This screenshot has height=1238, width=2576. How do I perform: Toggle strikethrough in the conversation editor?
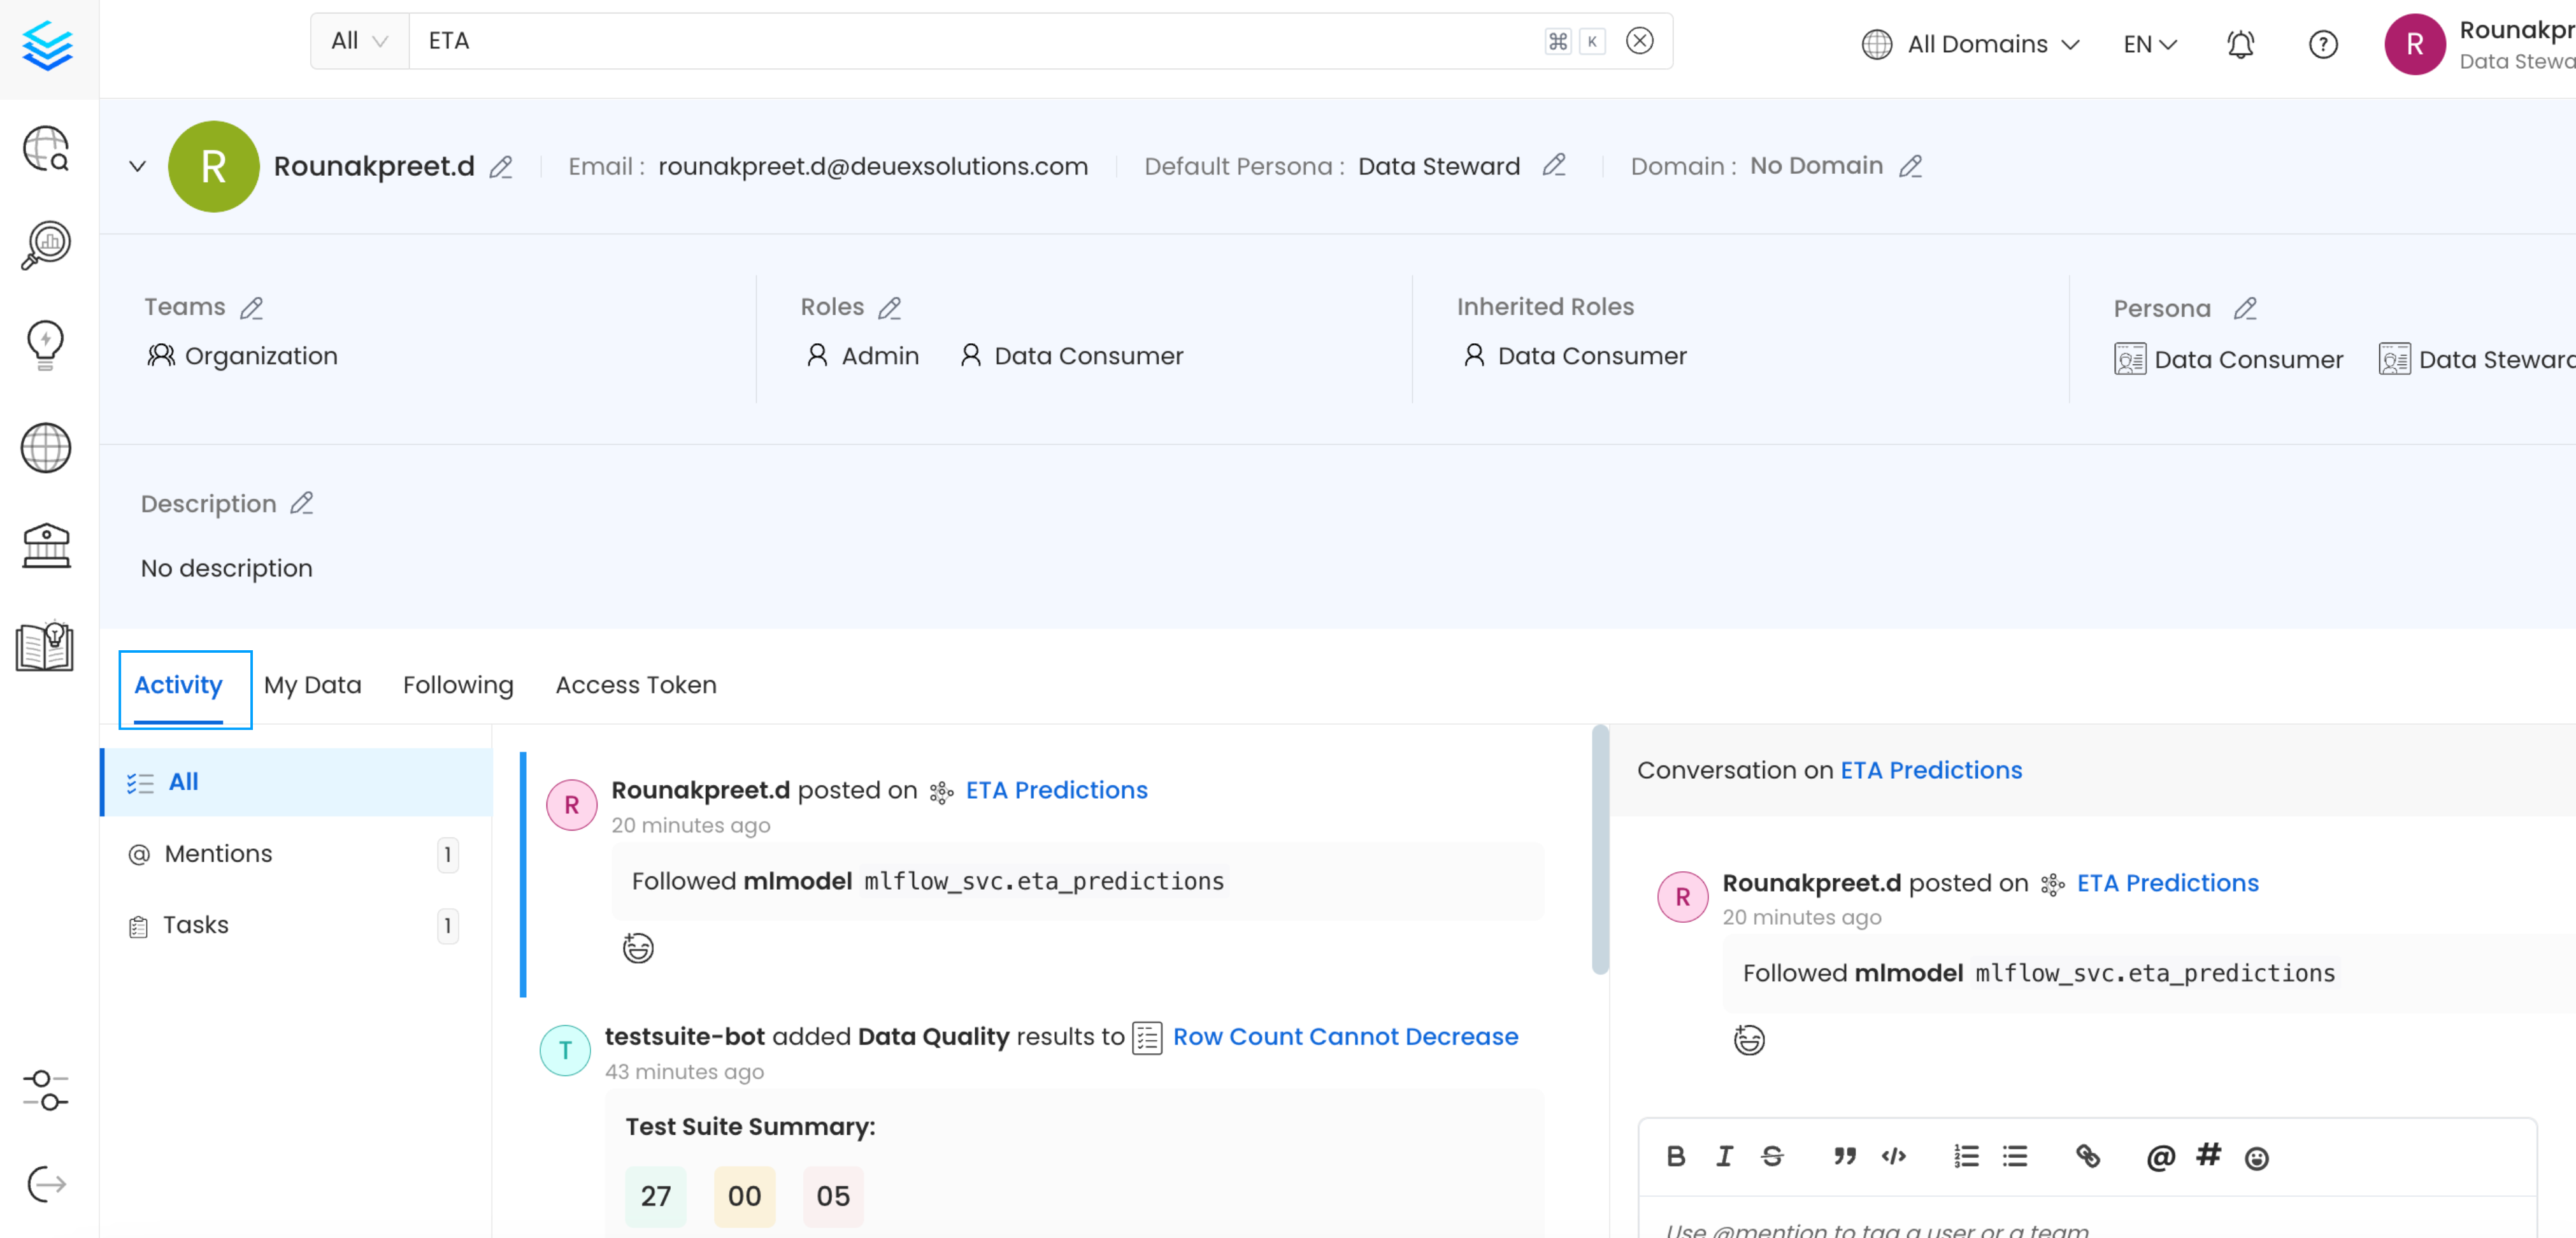coord(1771,1157)
